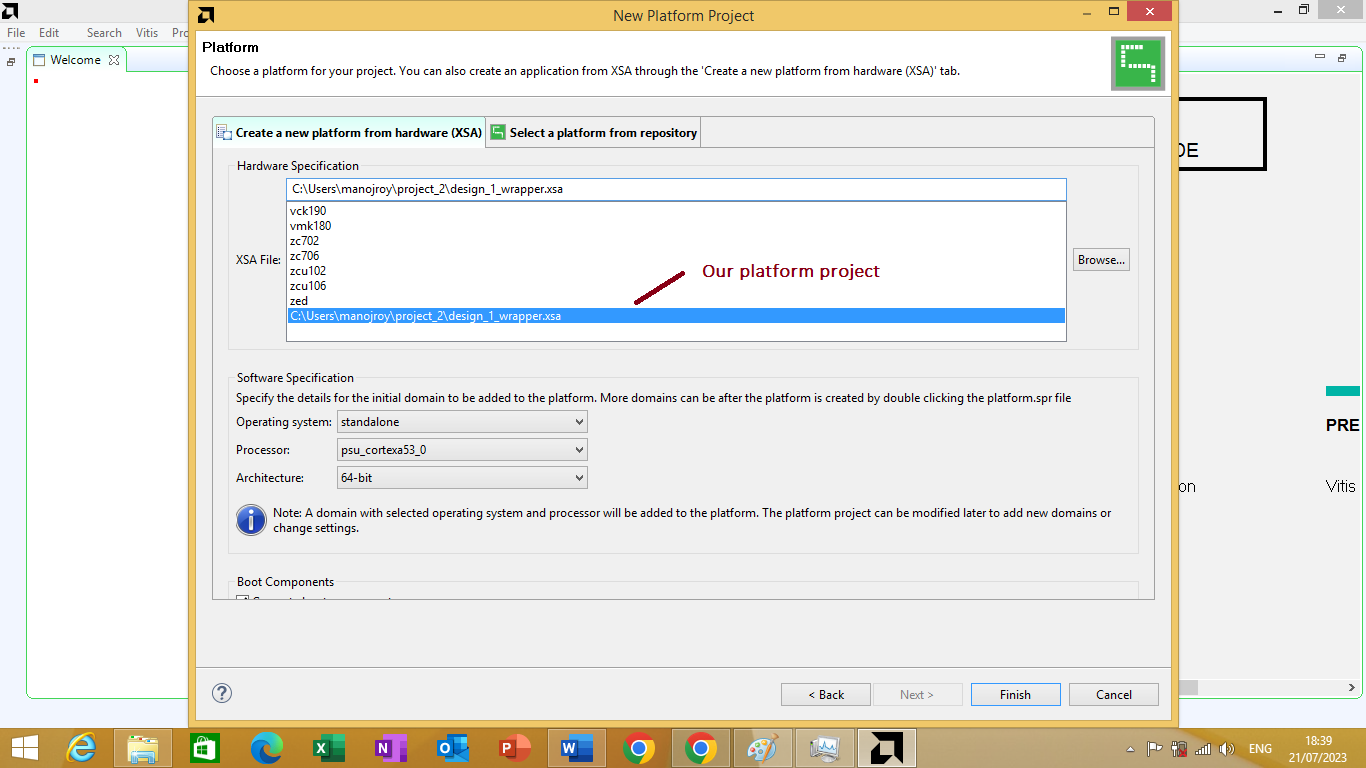Minimize the Welcome view in the Vitis window
The image size is (1366, 768).
pyautogui.click(x=1319, y=58)
